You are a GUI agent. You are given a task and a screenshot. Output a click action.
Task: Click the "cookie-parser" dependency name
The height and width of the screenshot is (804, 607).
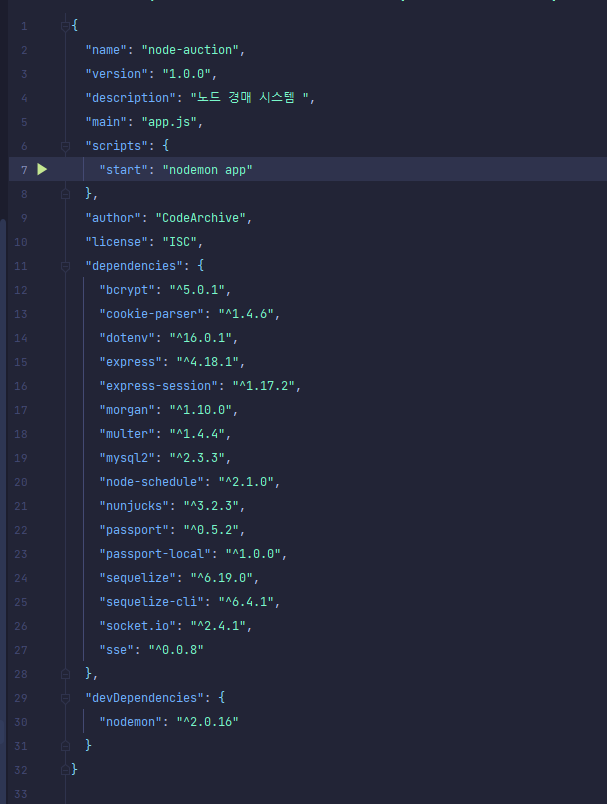(x=152, y=314)
